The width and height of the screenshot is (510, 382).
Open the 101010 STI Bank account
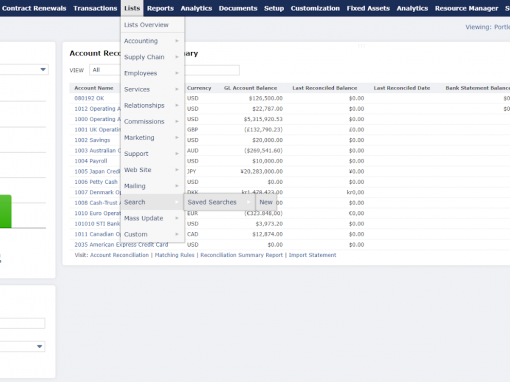tap(97, 224)
